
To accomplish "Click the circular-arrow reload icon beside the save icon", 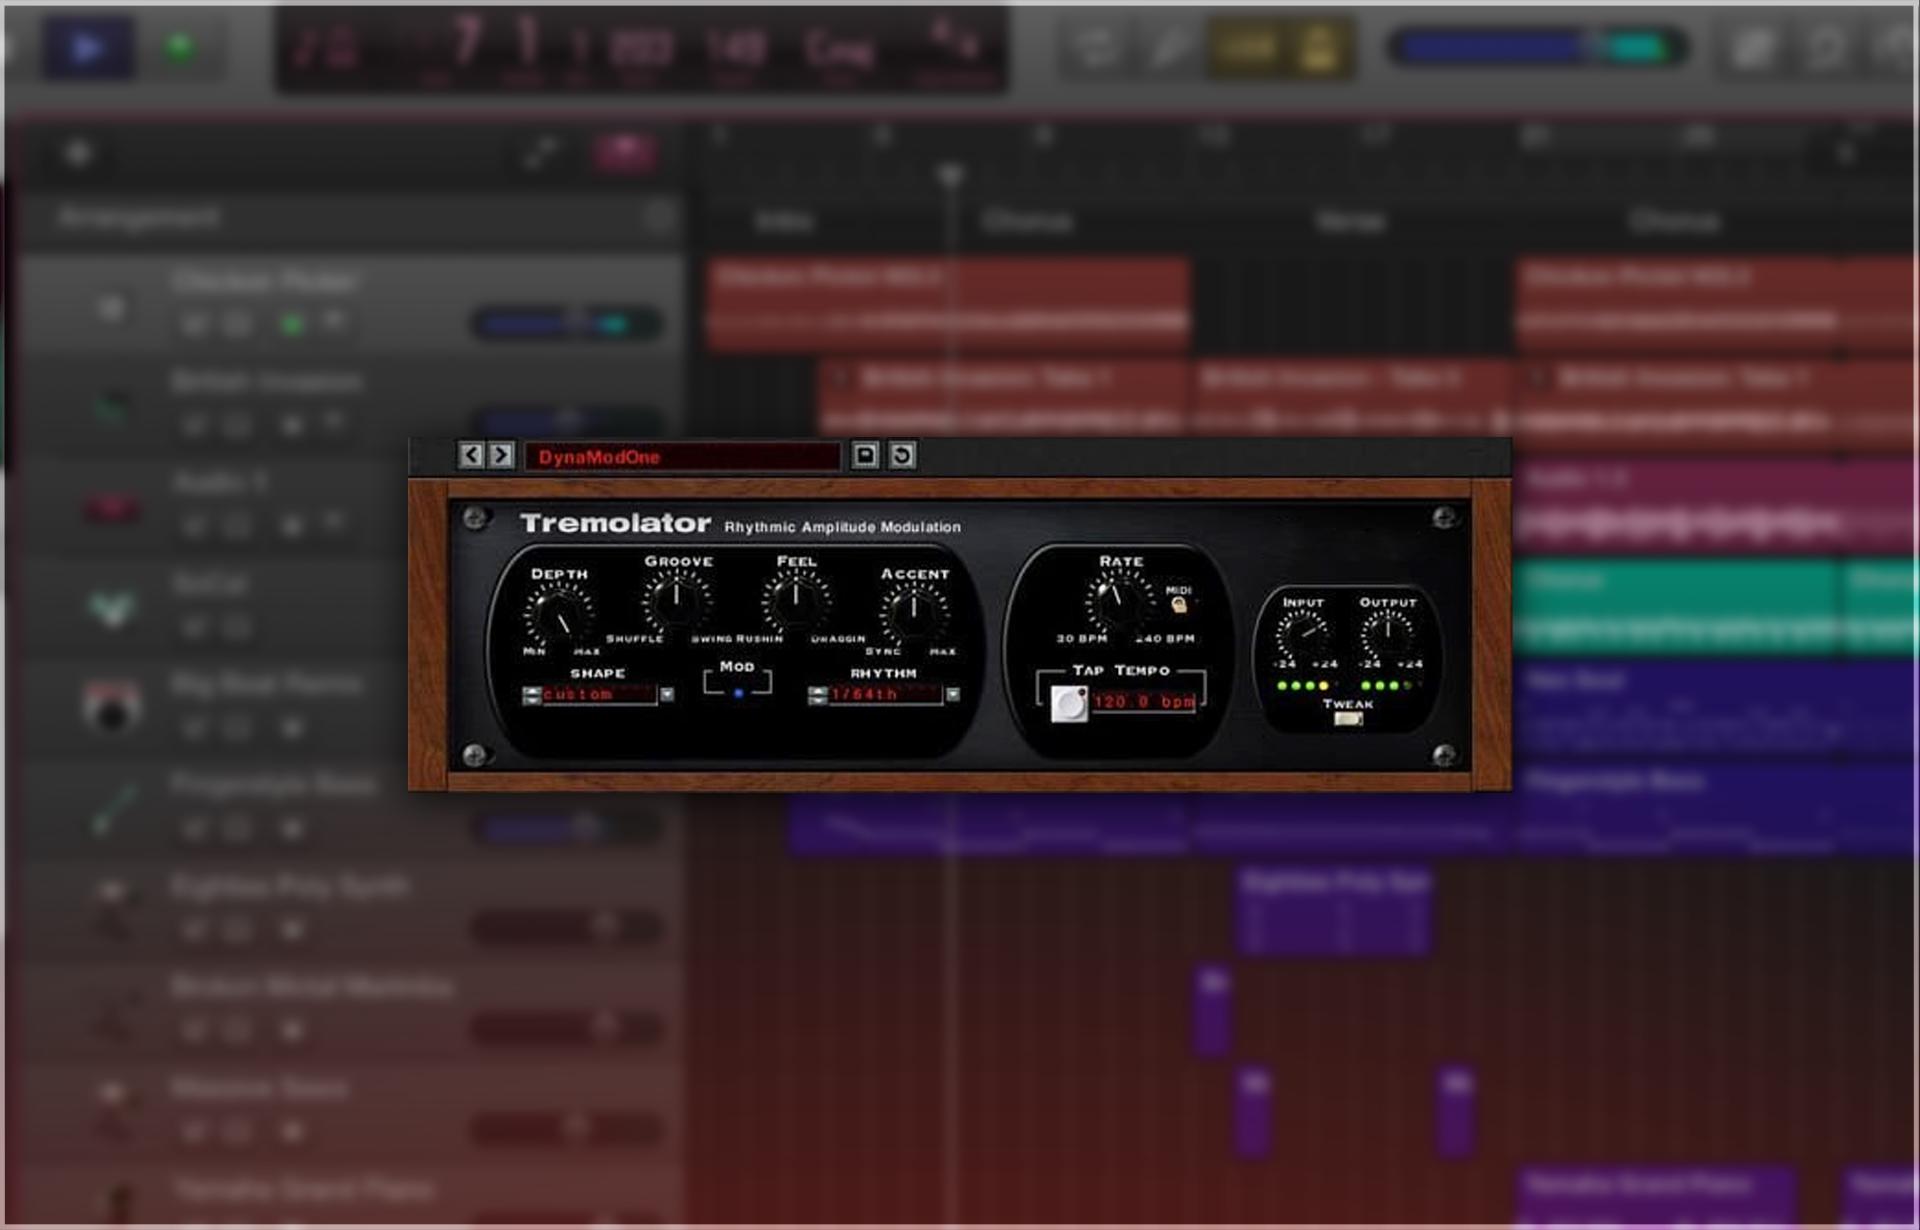I will coord(902,456).
